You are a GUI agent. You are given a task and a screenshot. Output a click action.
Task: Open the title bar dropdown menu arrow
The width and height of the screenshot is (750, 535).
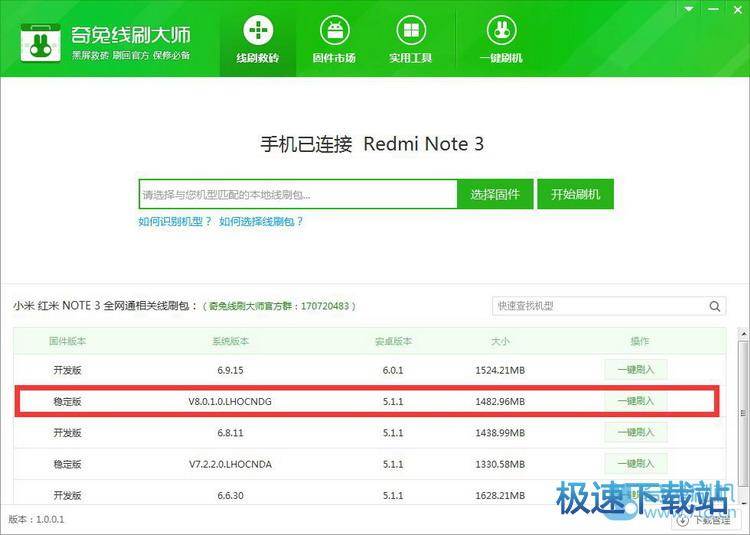[x=691, y=8]
